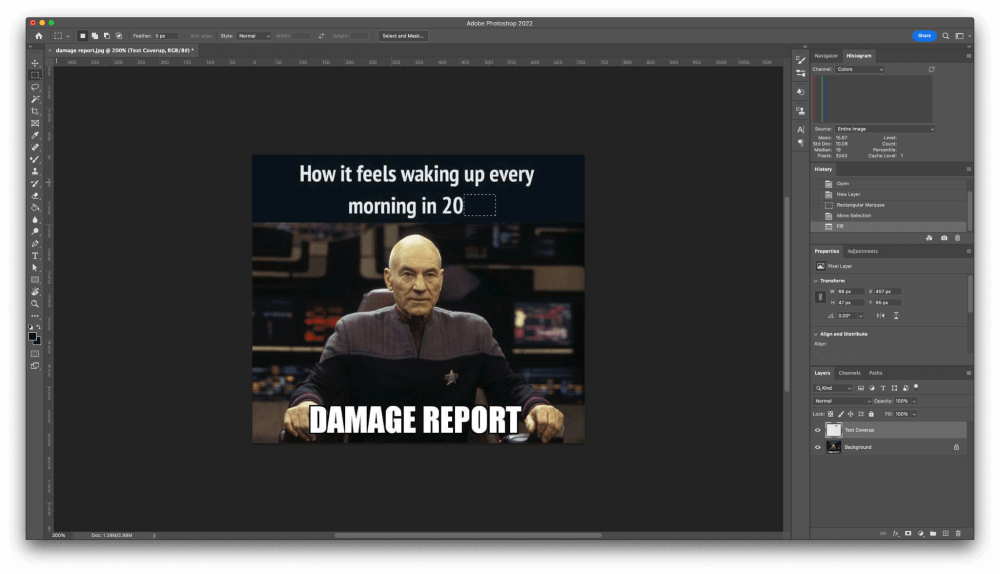1000x574 pixels.
Task: Click the Select and Mask button
Action: click(x=403, y=36)
